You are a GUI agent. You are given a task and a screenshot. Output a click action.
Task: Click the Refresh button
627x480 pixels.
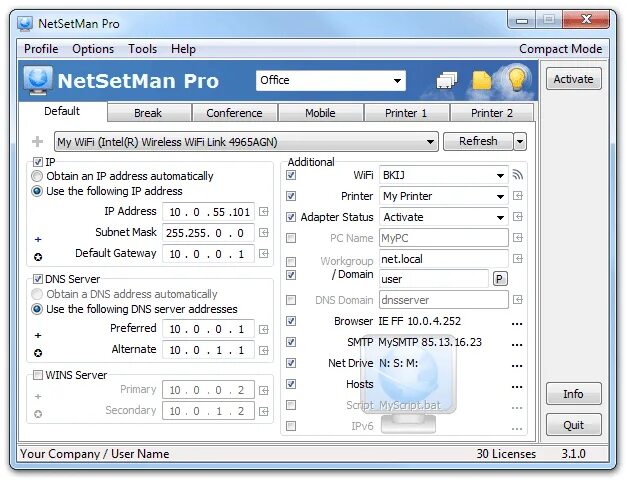pos(478,141)
